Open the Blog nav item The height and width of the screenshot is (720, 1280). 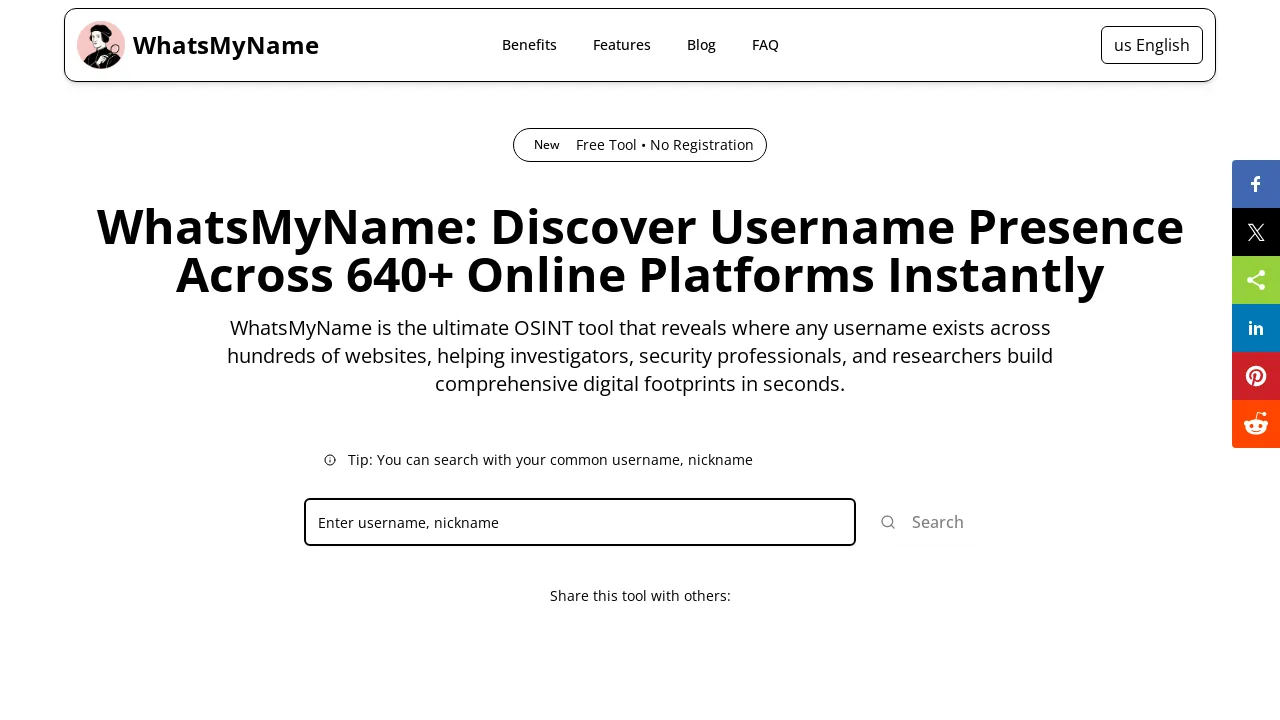pyautogui.click(x=701, y=45)
